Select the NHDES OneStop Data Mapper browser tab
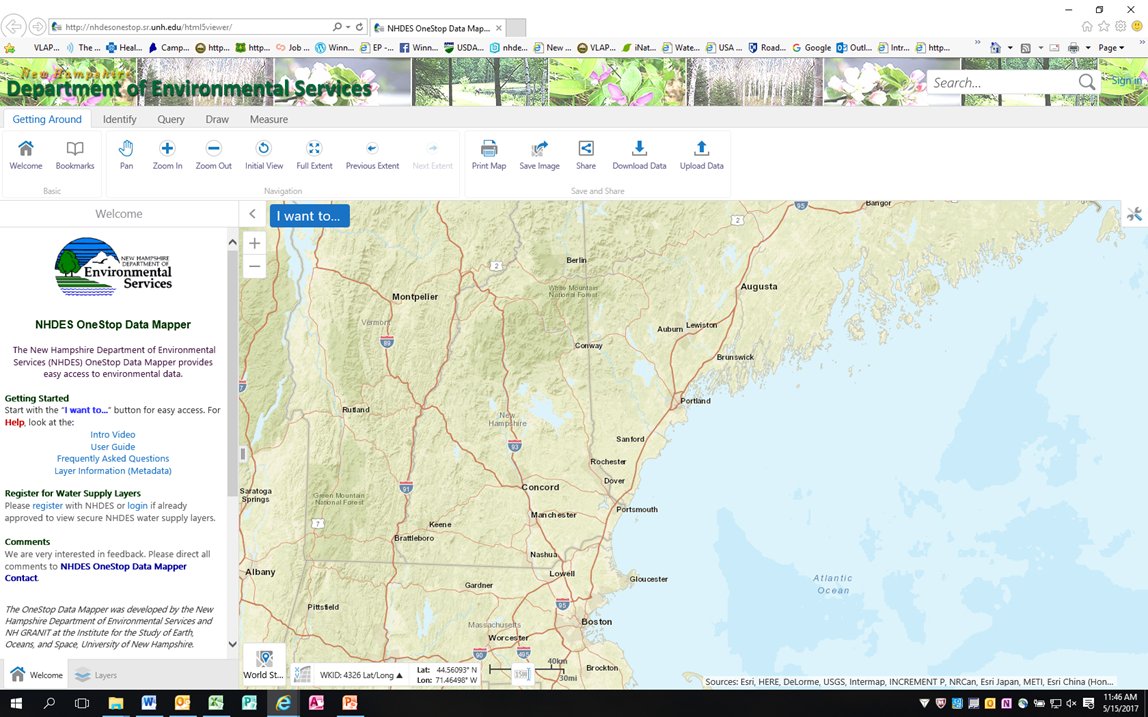The image size is (1148, 717). click(437, 28)
